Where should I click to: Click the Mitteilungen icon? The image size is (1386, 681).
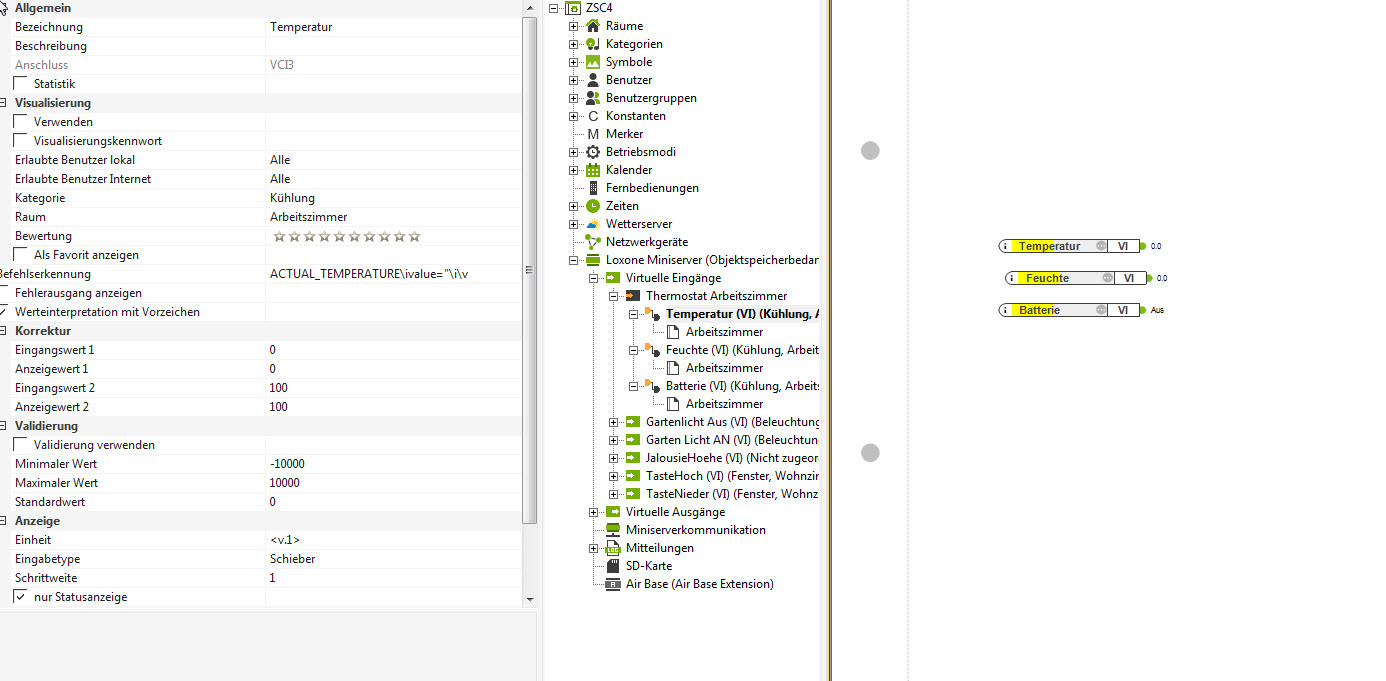(613, 548)
